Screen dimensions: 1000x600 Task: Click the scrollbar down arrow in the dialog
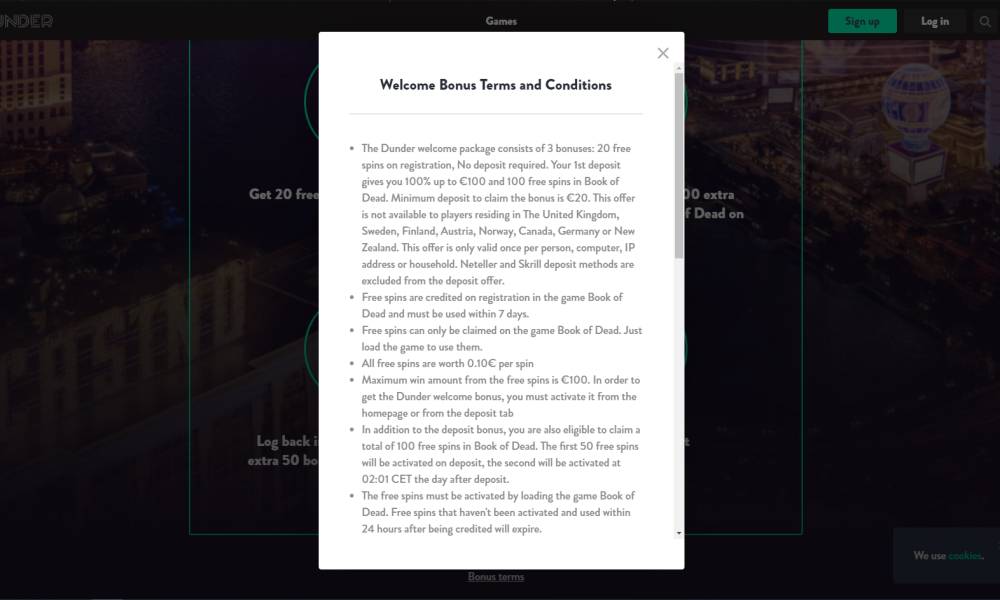679,533
